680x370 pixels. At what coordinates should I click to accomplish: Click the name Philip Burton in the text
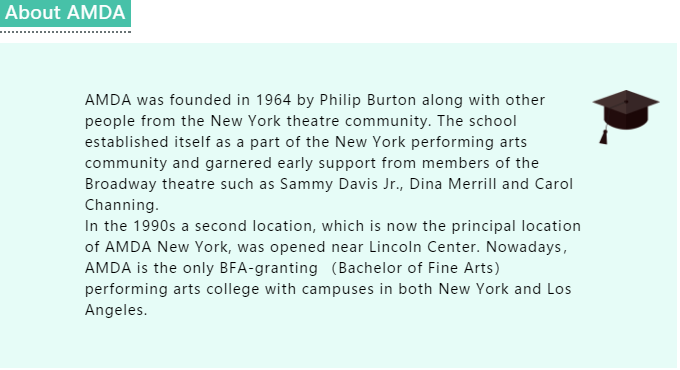(368, 100)
